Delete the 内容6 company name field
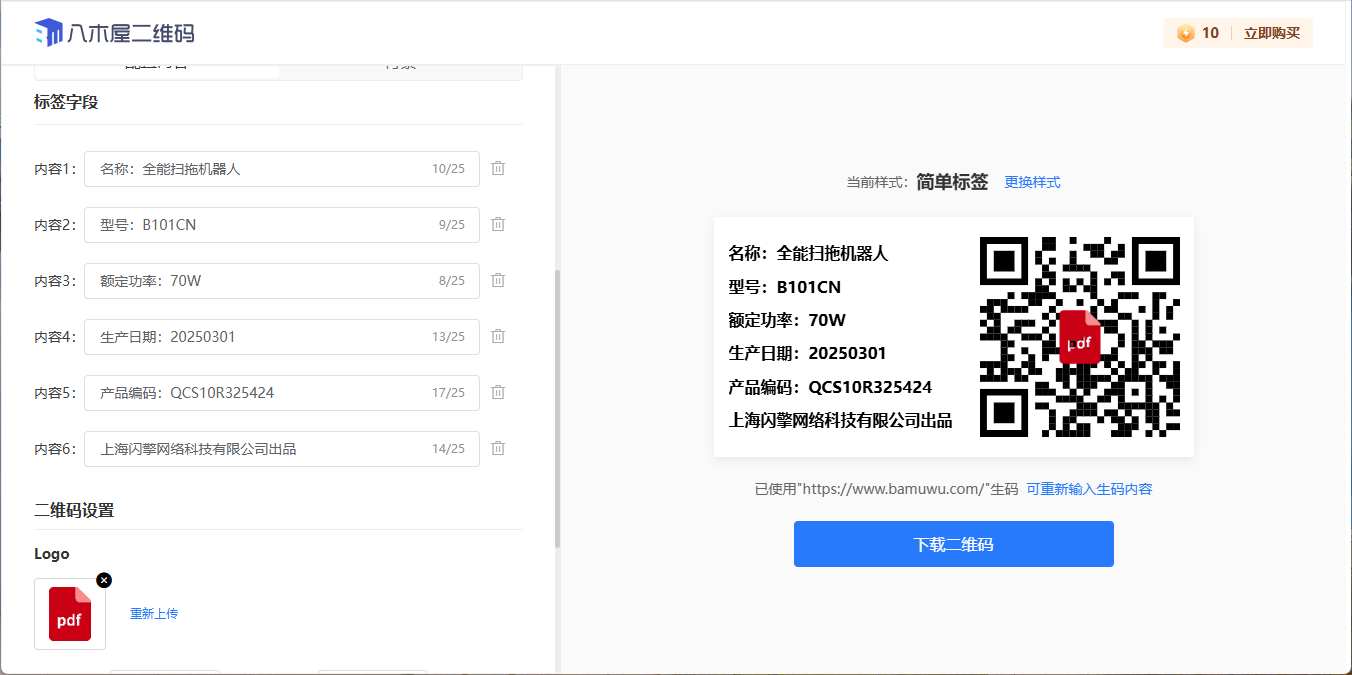This screenshot has height=675, width=1352. (x=498, y=449)
